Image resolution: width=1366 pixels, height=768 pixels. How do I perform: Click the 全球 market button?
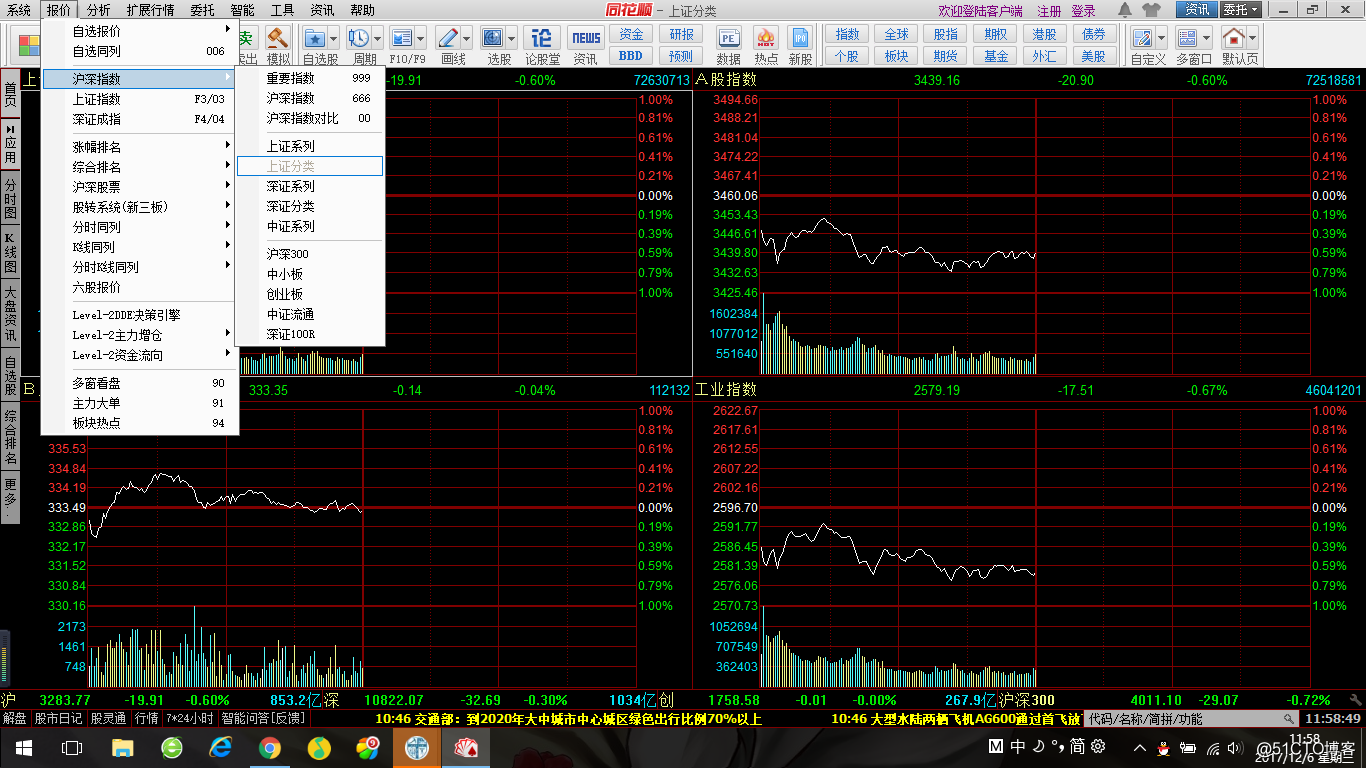(897, 34)
